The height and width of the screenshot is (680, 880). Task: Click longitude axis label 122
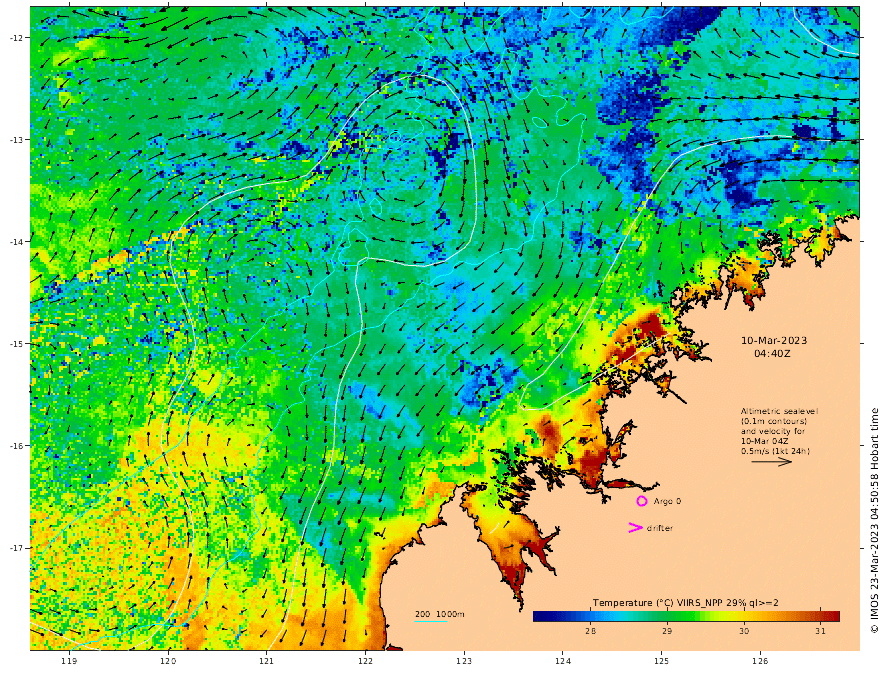[365, 661]
